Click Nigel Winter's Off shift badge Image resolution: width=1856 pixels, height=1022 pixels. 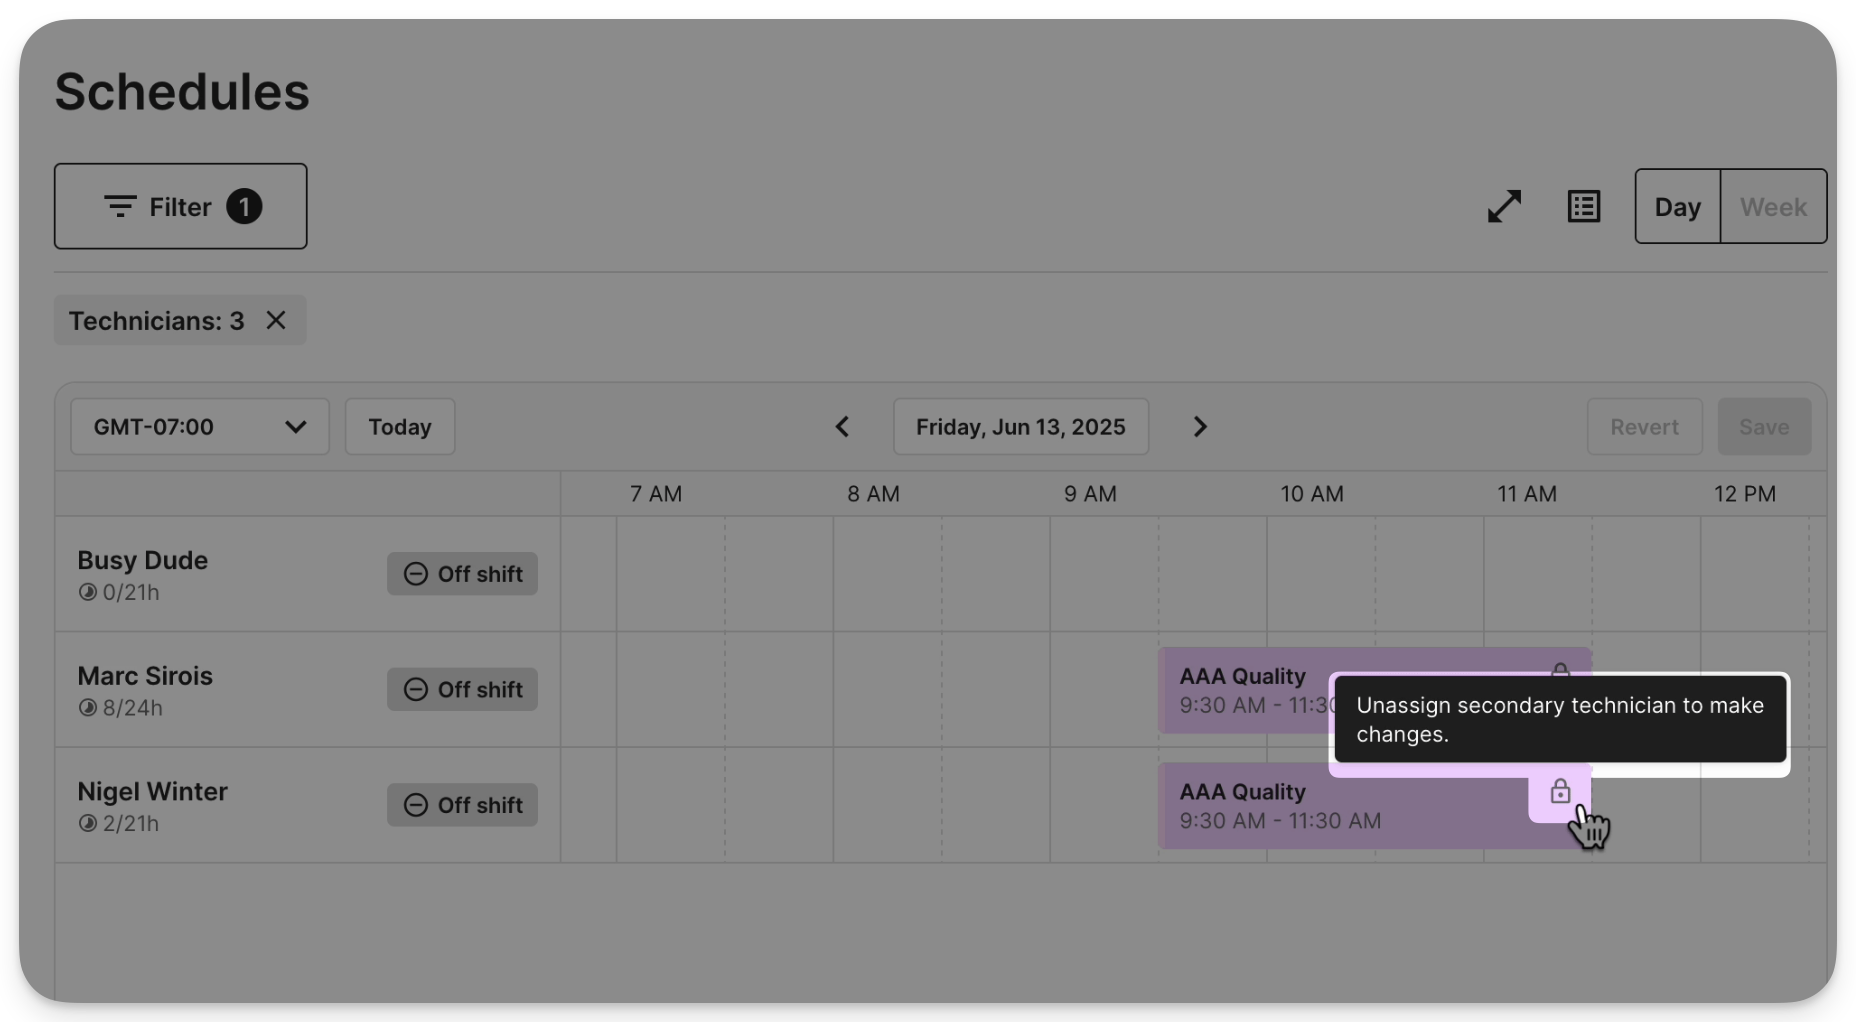click(x=462, y=805)
